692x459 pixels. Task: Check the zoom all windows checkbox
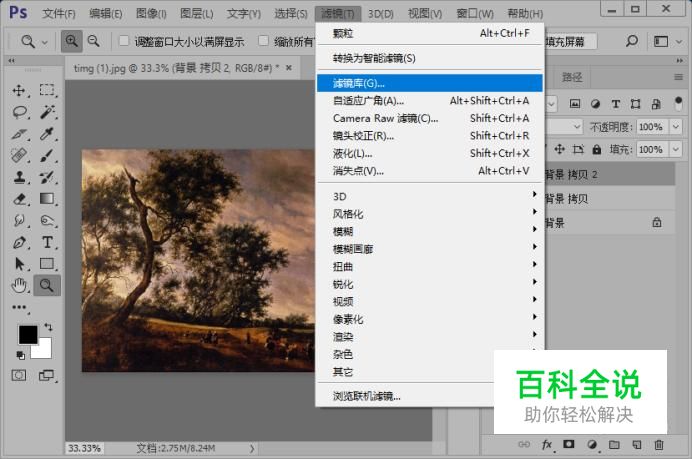(263, 41)
